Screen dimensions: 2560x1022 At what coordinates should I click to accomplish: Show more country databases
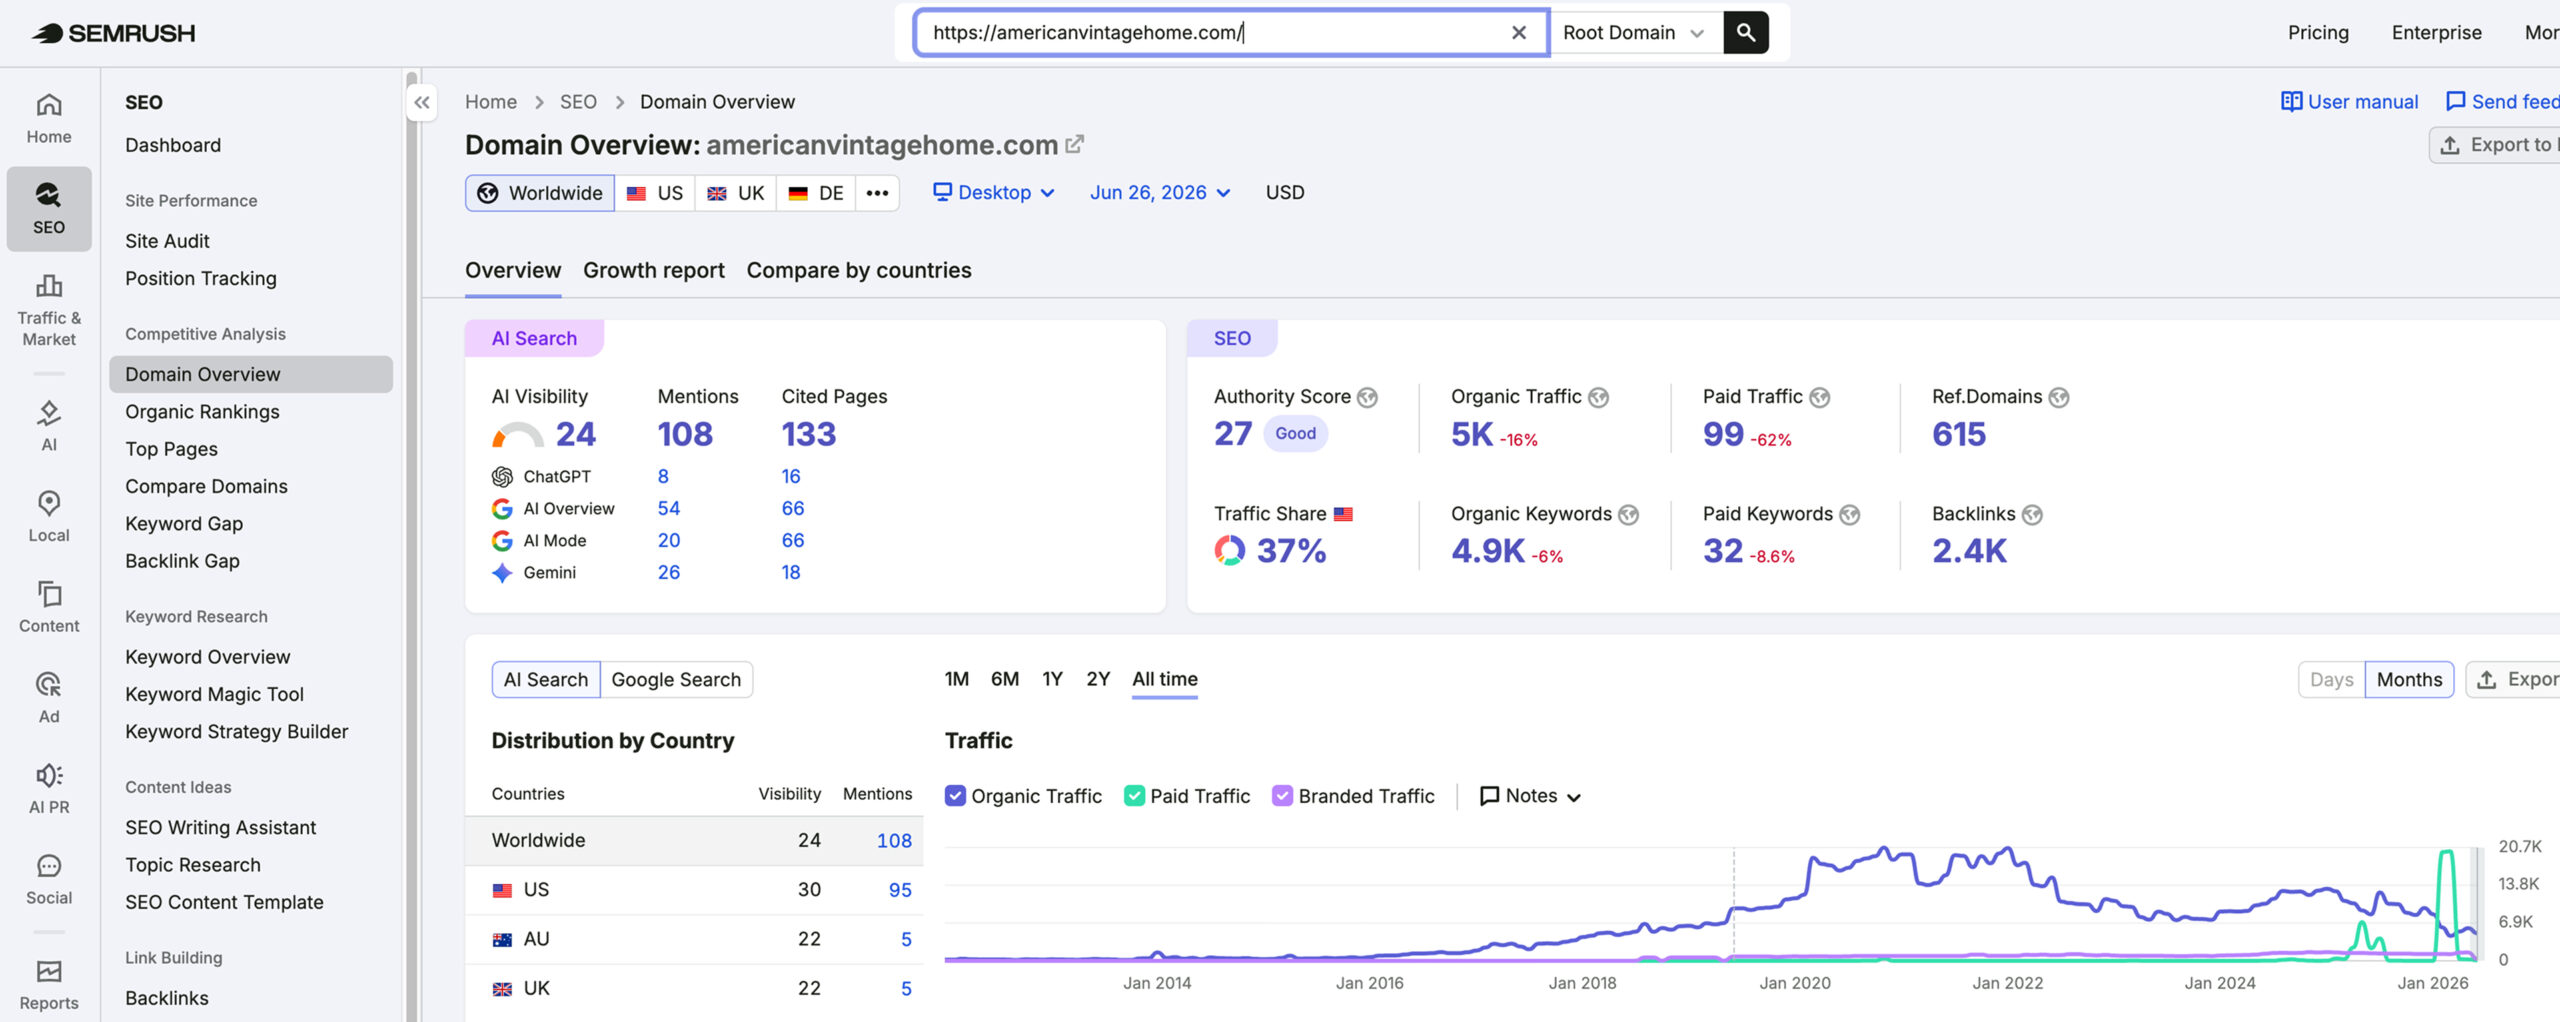(877, 193)
